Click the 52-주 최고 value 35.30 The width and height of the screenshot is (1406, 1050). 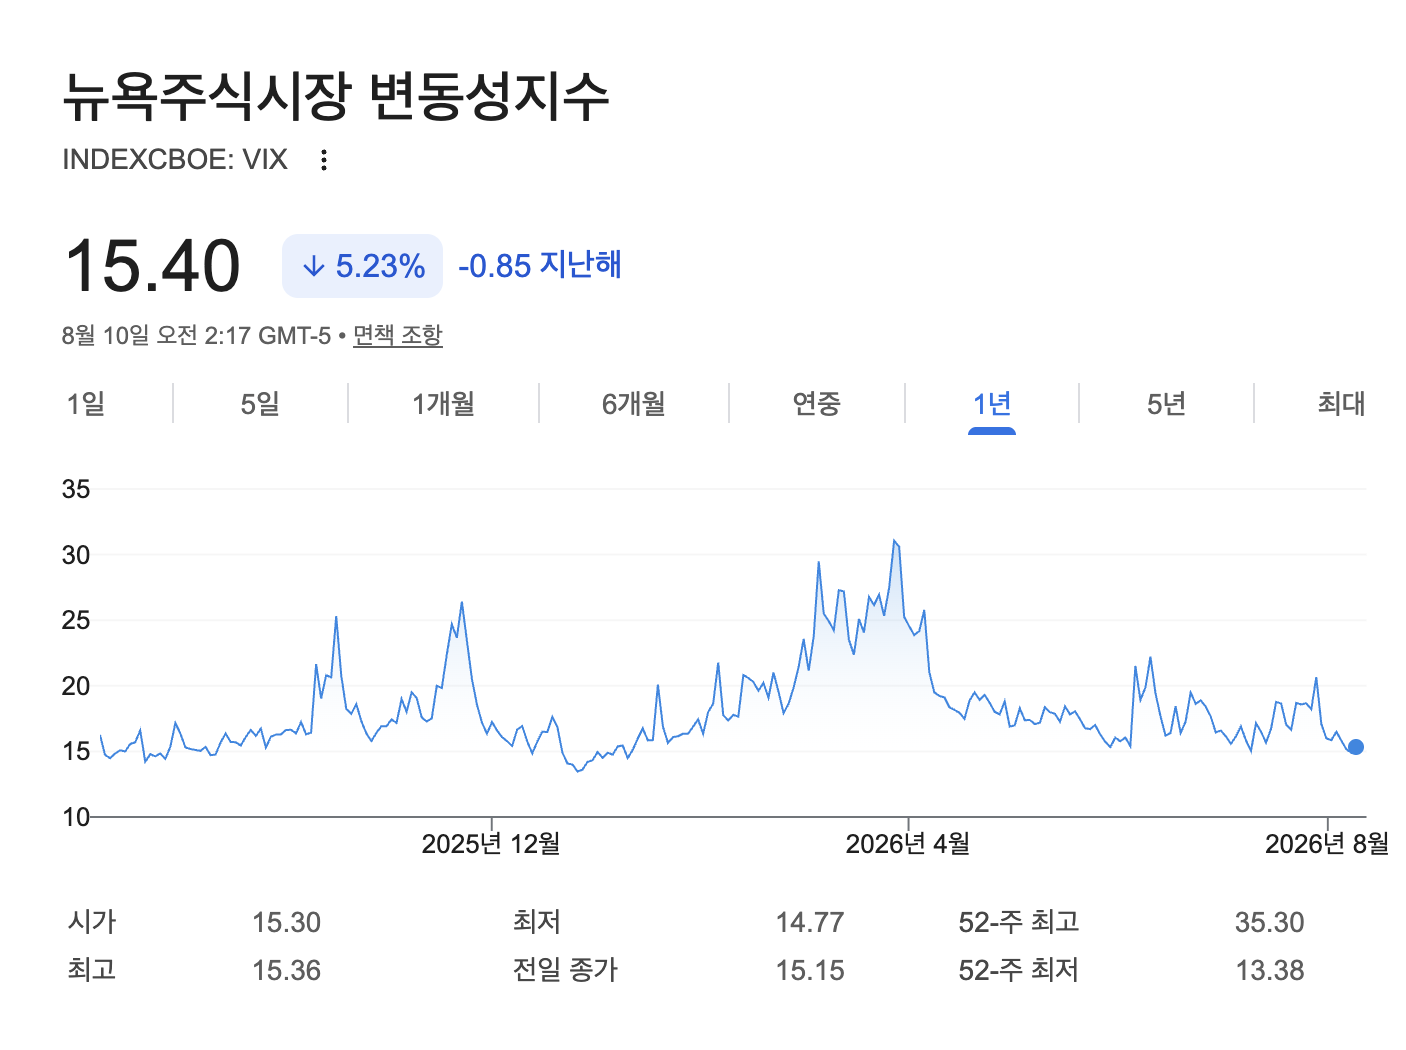pyautogui.click(x=1270, y=922)
